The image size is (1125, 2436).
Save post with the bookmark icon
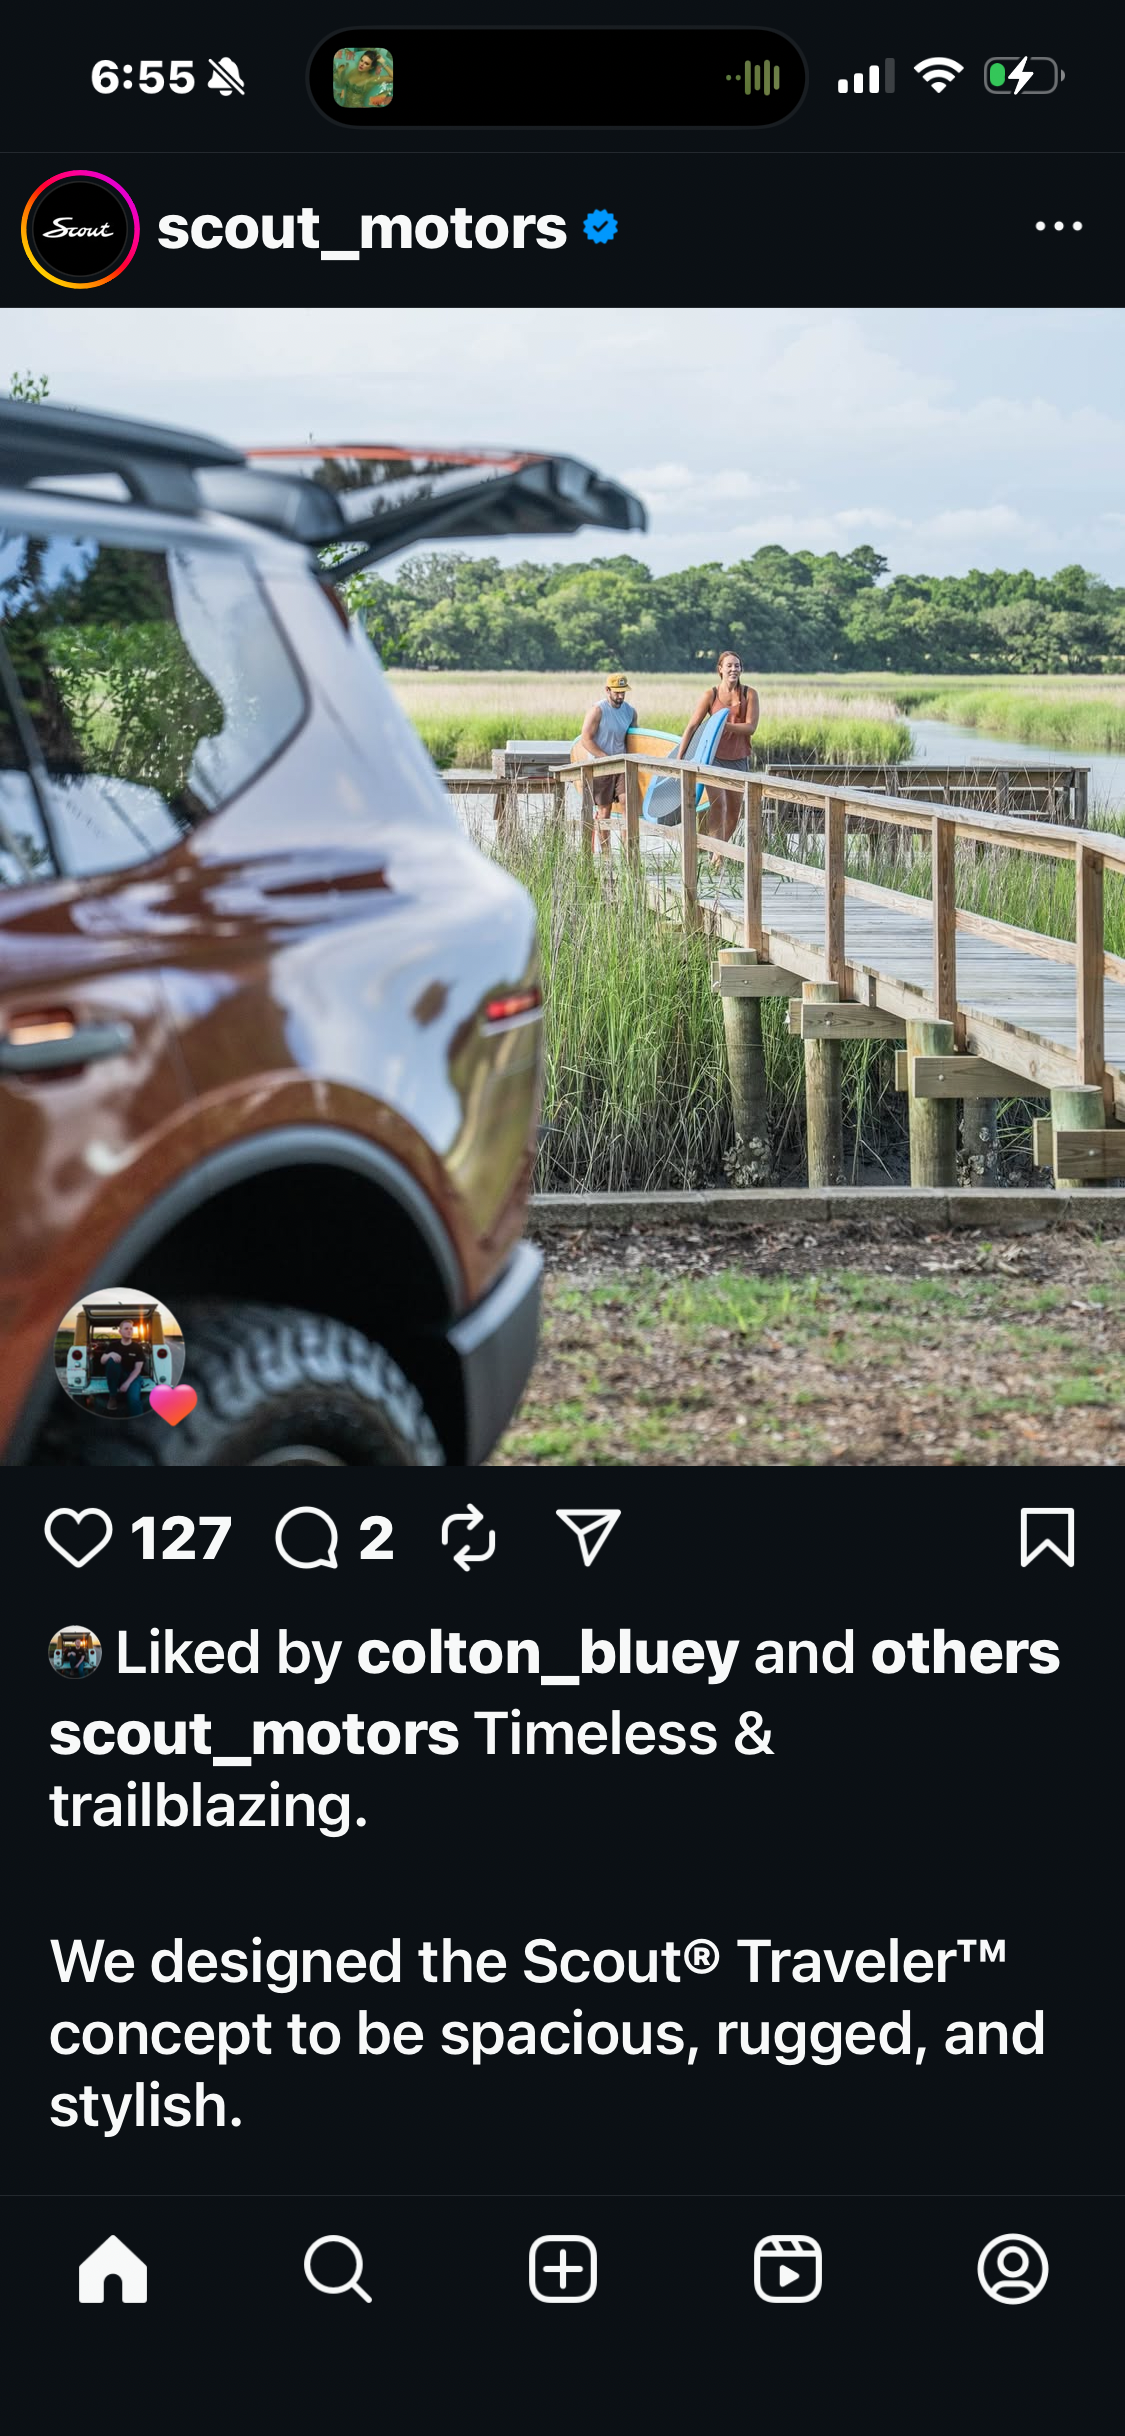coord(1047,1537)
